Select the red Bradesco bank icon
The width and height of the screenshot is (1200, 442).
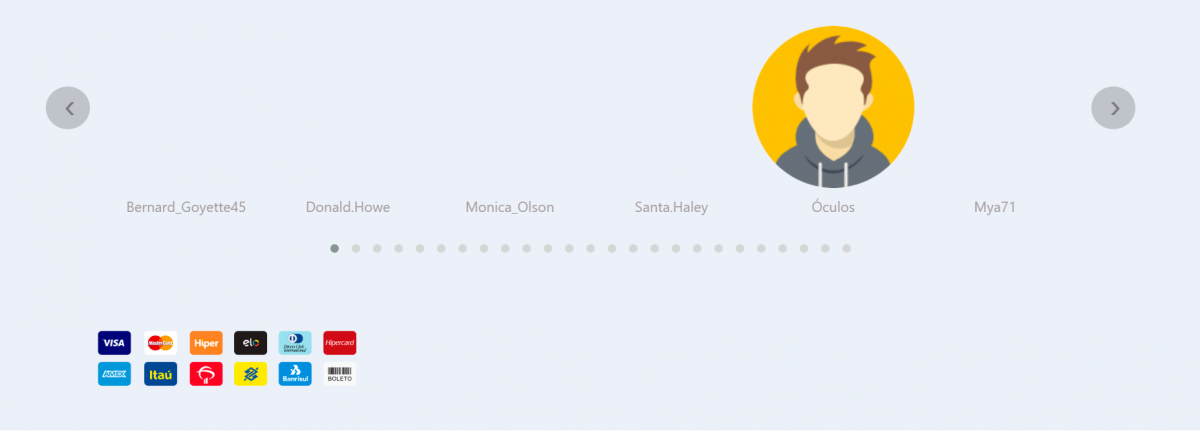(206, 374)
